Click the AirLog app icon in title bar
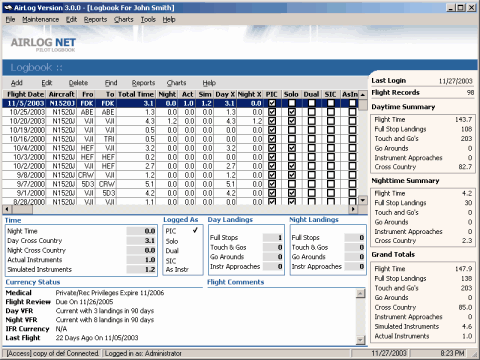Image resolution: width=480 pixels, height=360 pixels. point(8,7)
